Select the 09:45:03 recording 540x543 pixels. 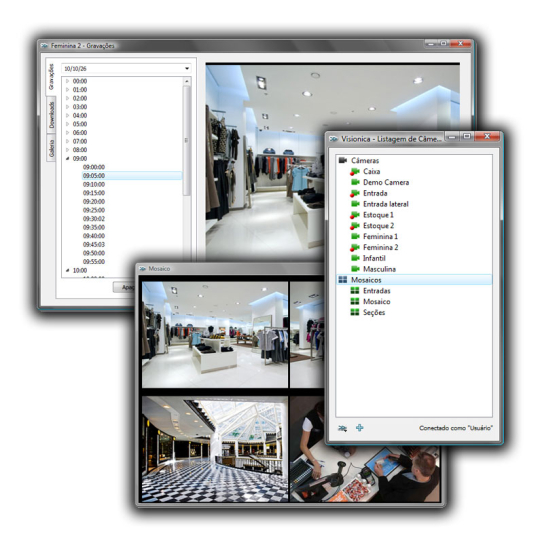(94, 244)
